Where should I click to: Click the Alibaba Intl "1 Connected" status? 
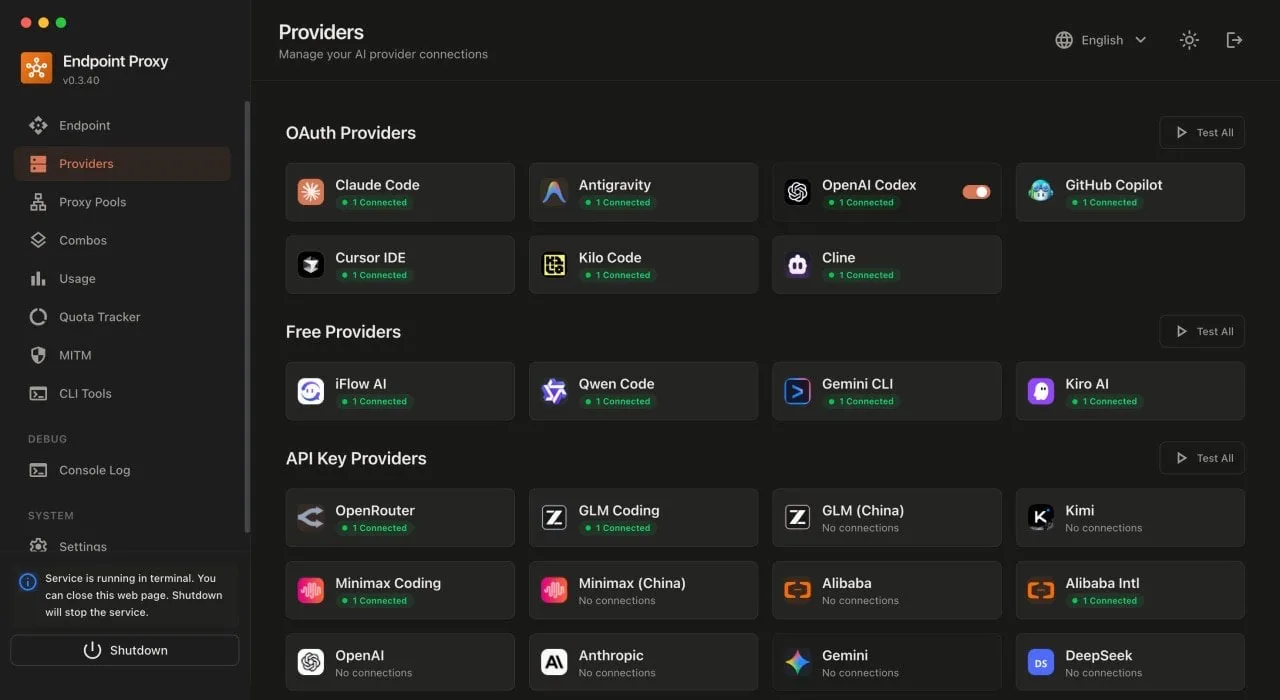coord(1104,601)
